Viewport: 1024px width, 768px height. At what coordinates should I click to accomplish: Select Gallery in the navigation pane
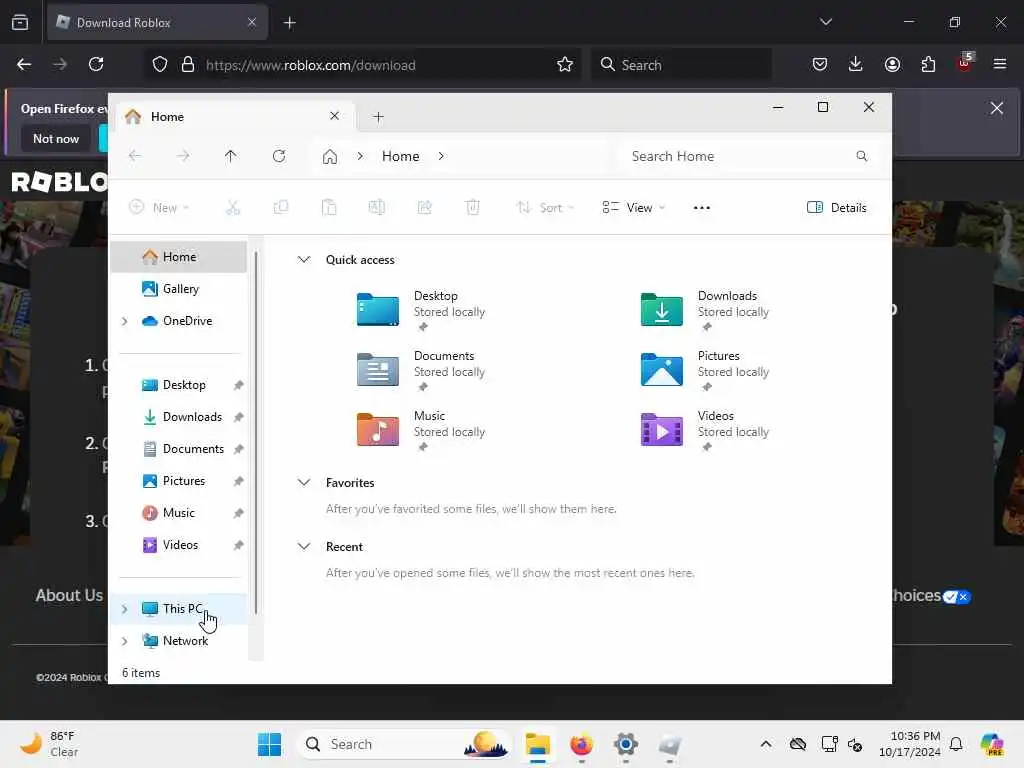[179, 289]
